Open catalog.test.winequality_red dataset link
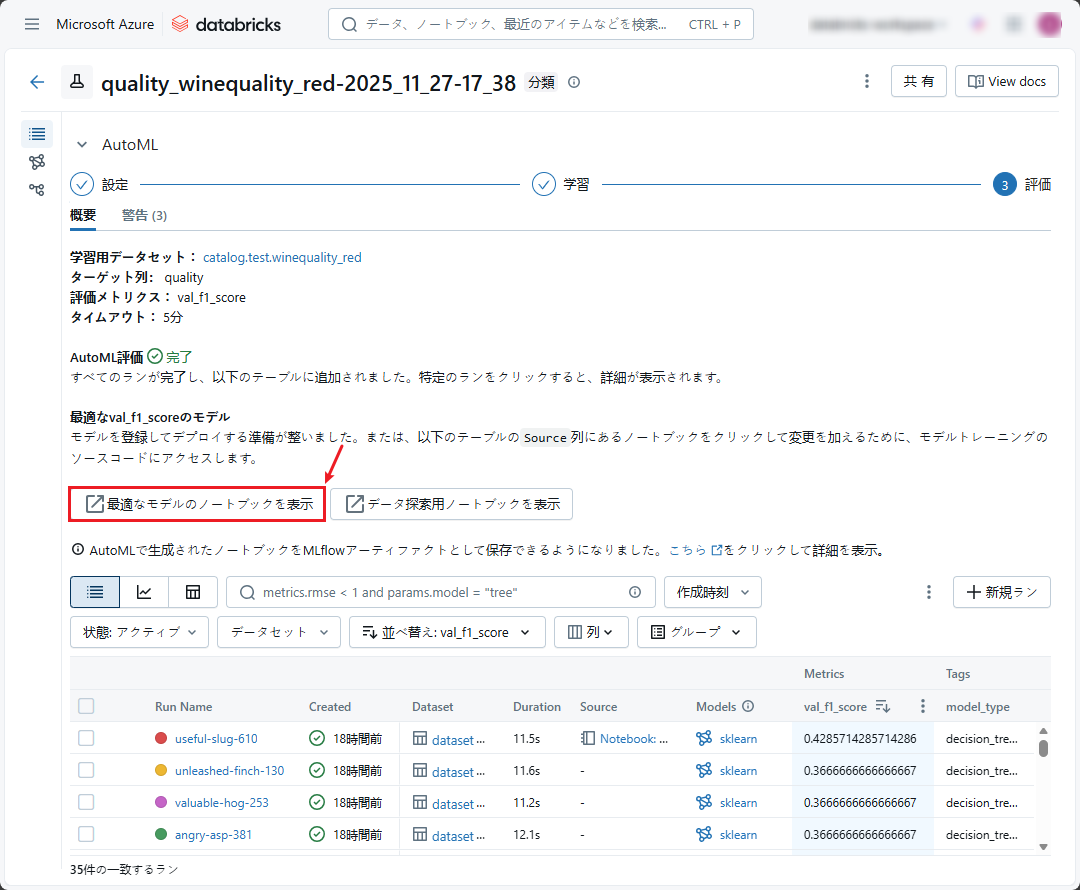This screenshot has height=890, width=1080. [x=282, y=258]
